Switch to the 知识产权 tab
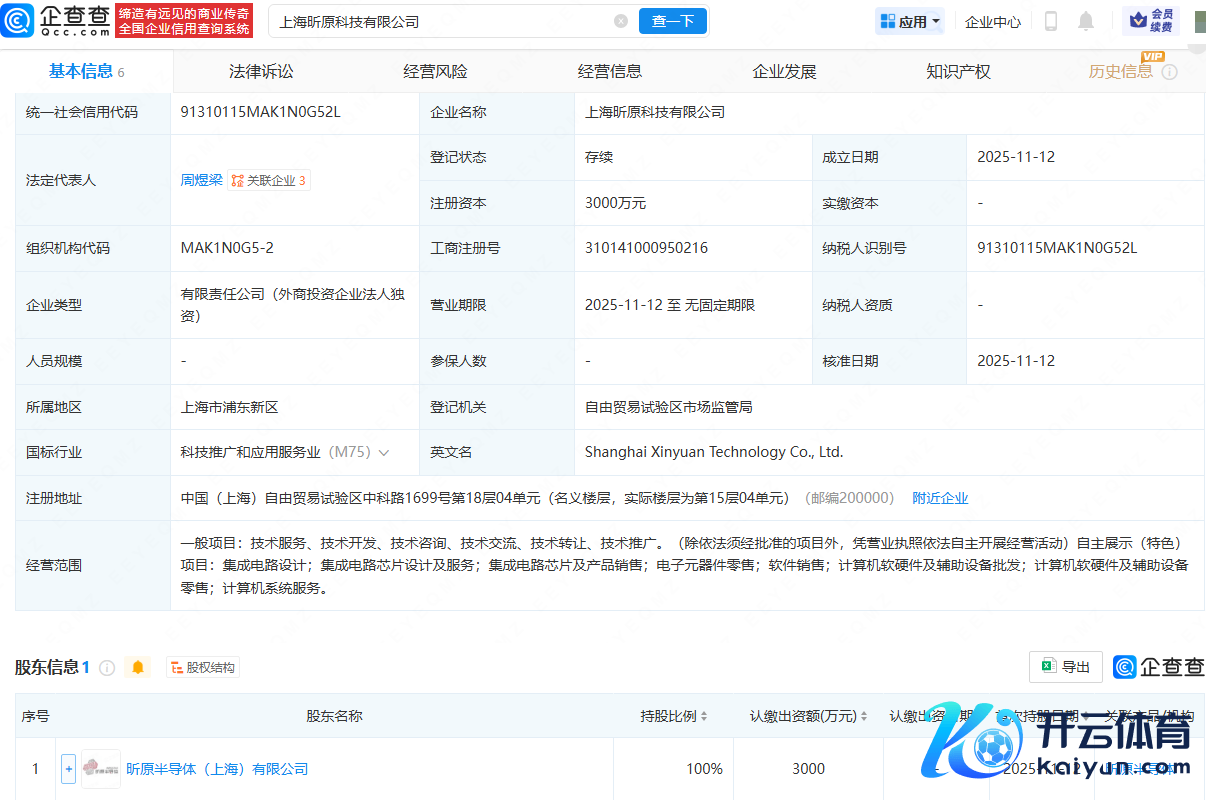 (x=958, y=72)
